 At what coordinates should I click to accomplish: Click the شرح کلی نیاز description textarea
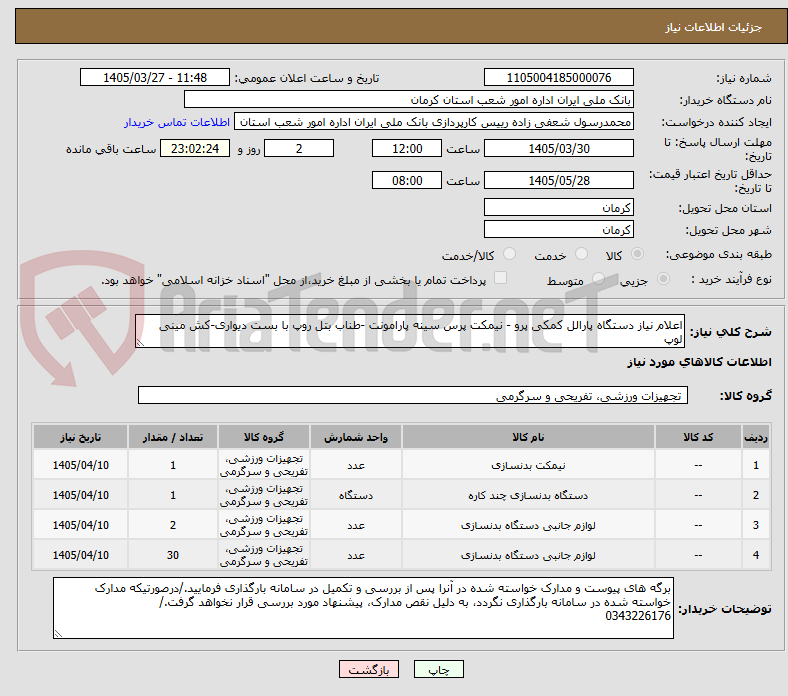click(410, 332)
